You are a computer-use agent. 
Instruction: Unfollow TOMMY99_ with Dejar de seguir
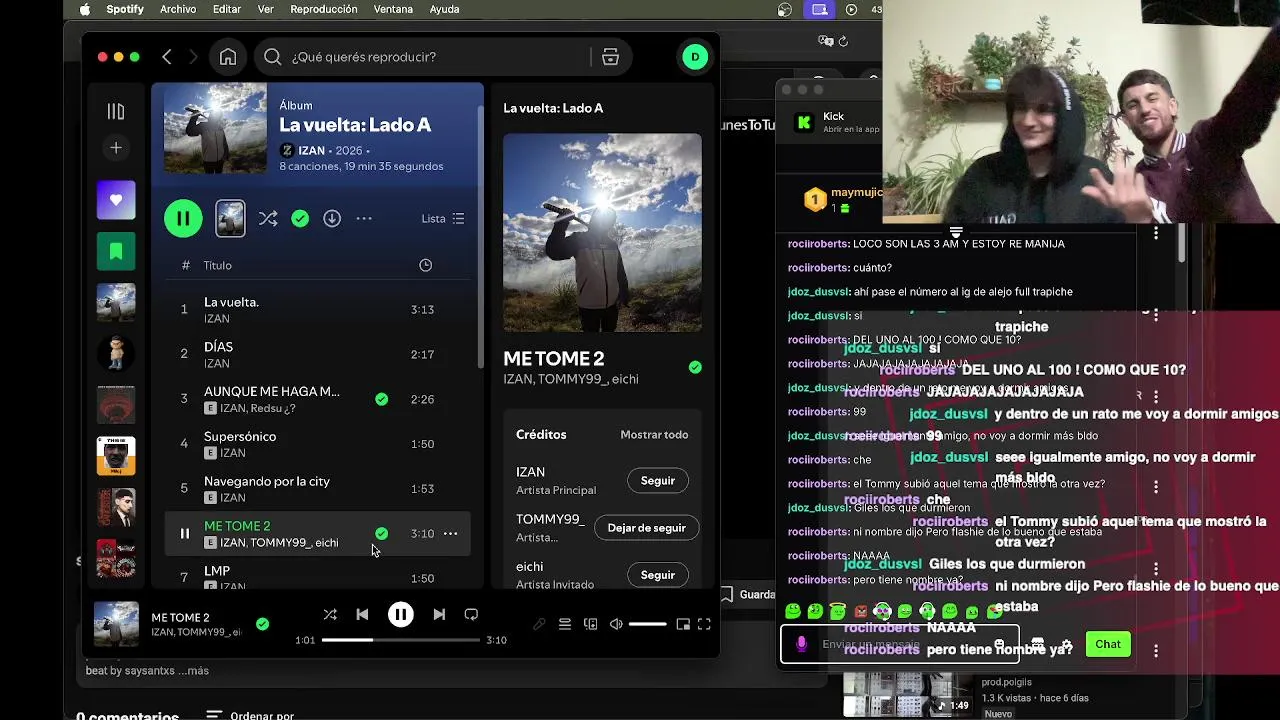click(646, 528)
